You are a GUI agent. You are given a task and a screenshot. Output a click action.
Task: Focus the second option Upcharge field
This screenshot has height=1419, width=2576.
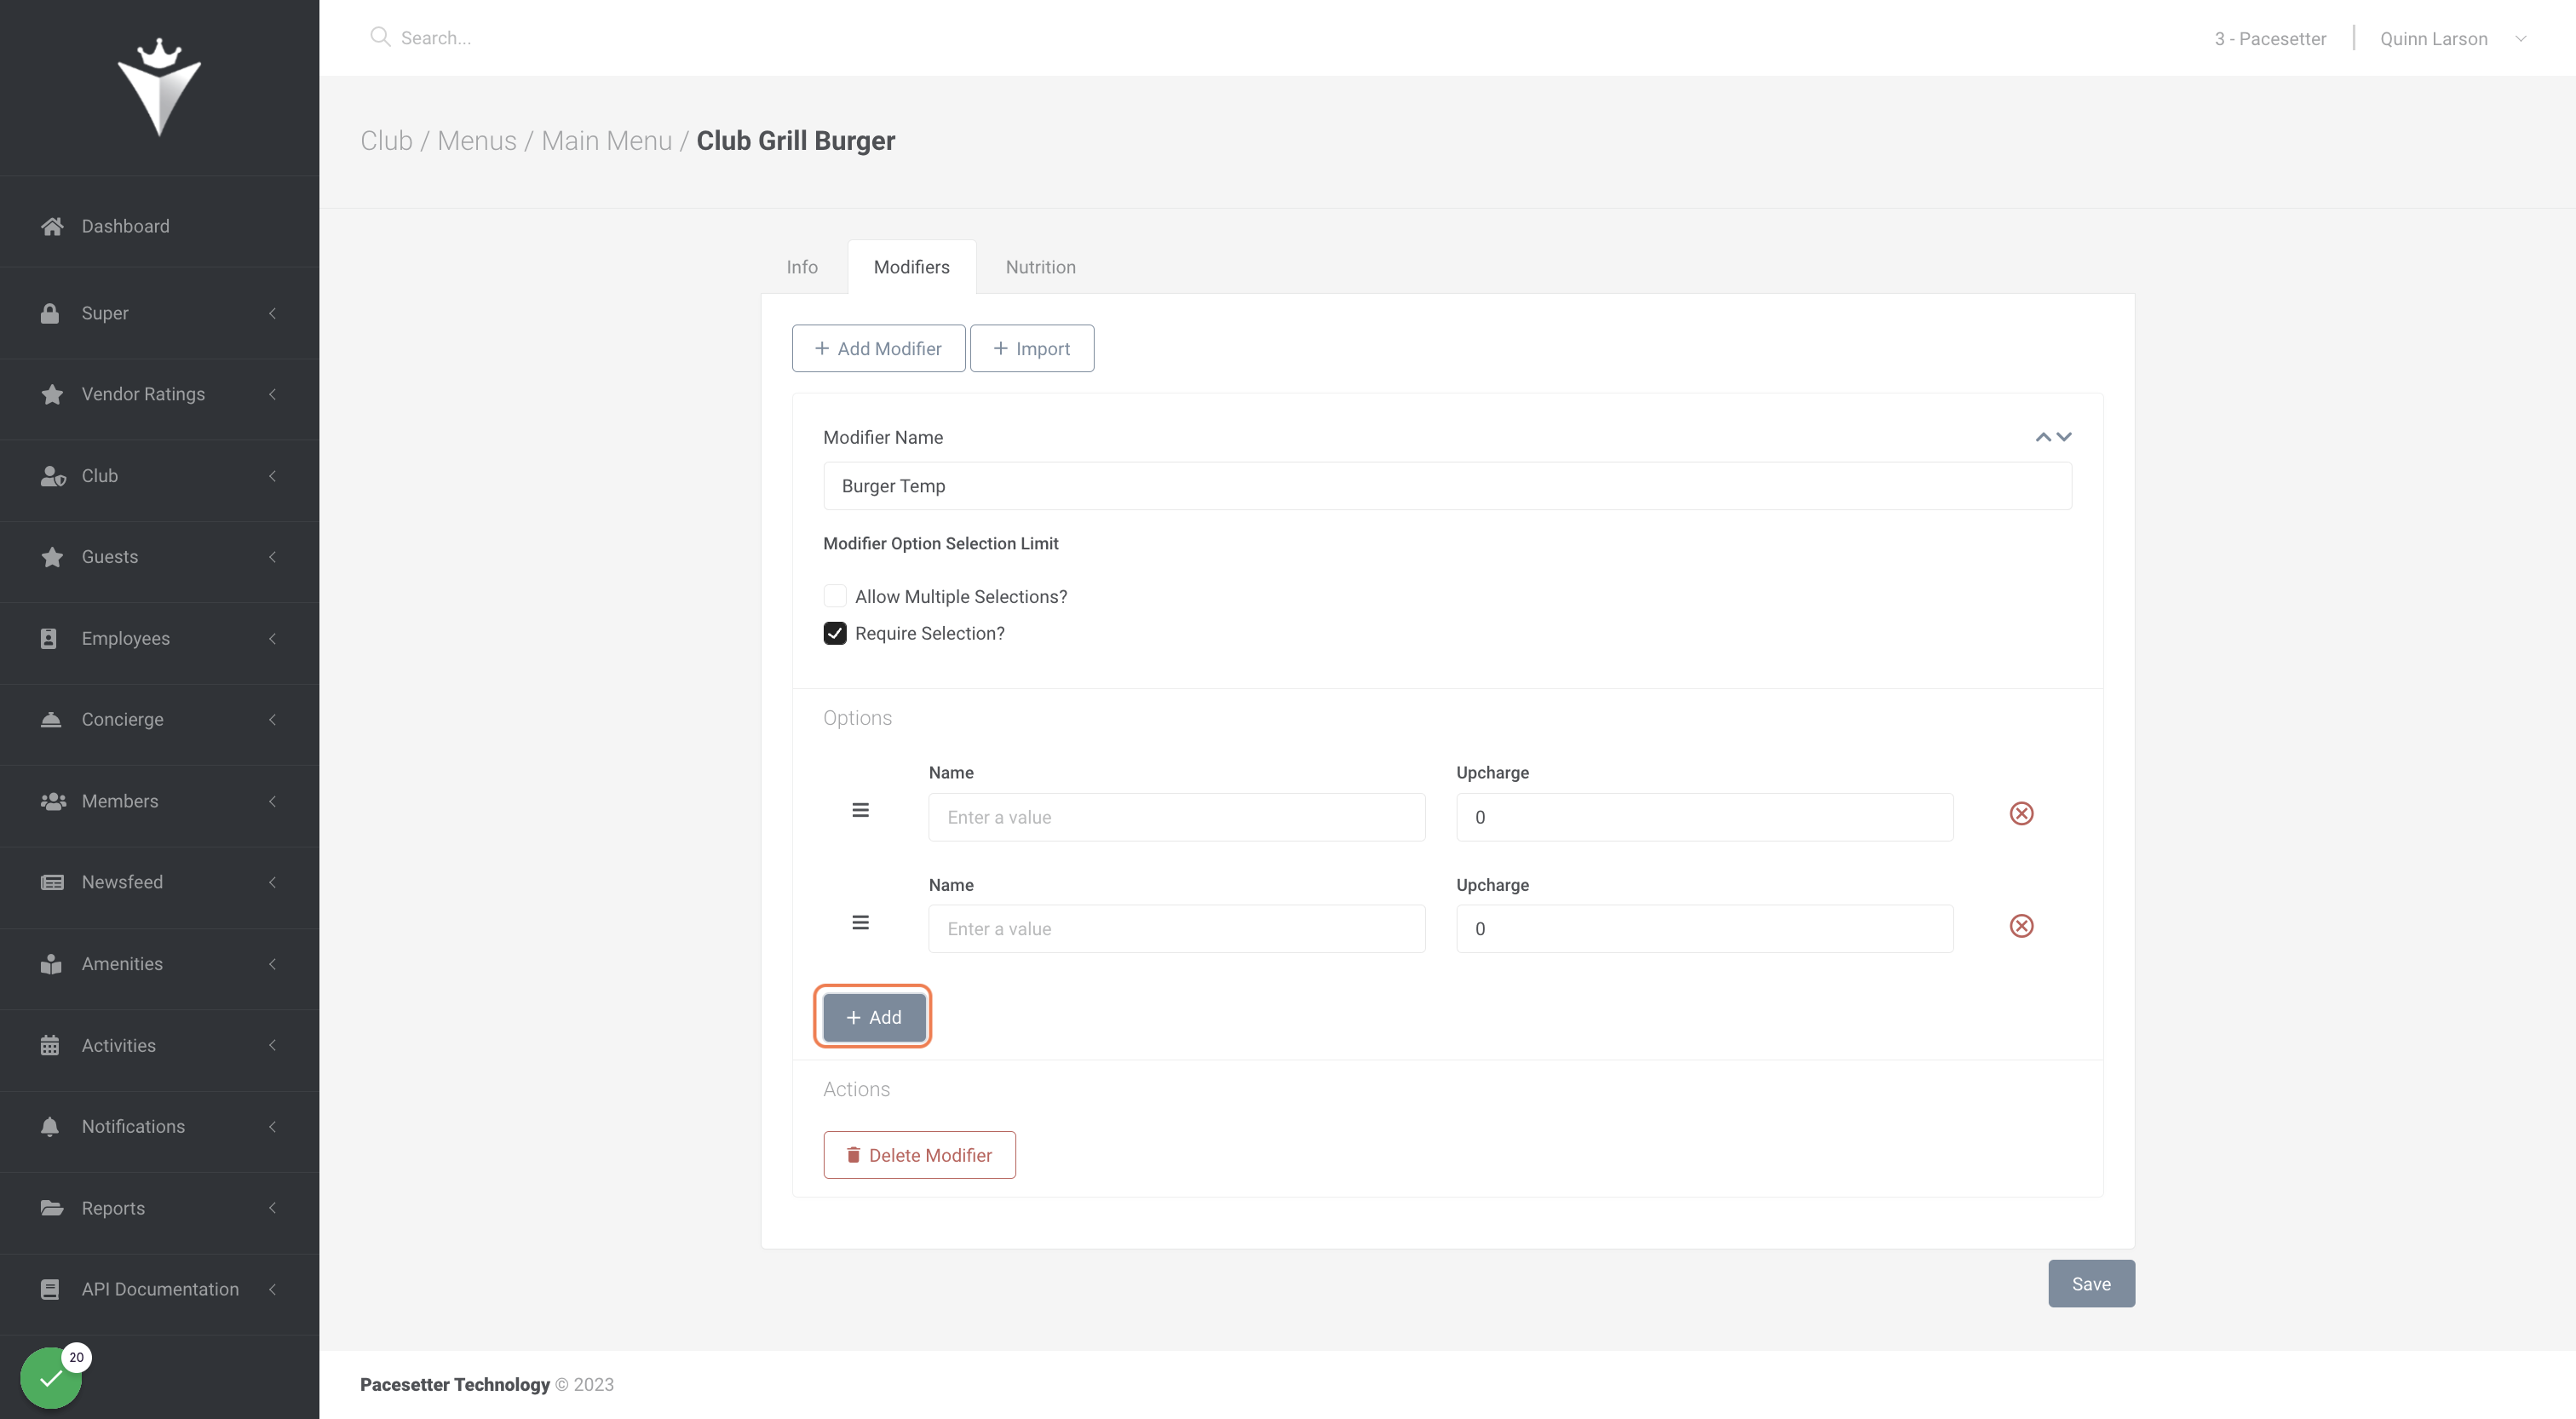coord(1704,929)
